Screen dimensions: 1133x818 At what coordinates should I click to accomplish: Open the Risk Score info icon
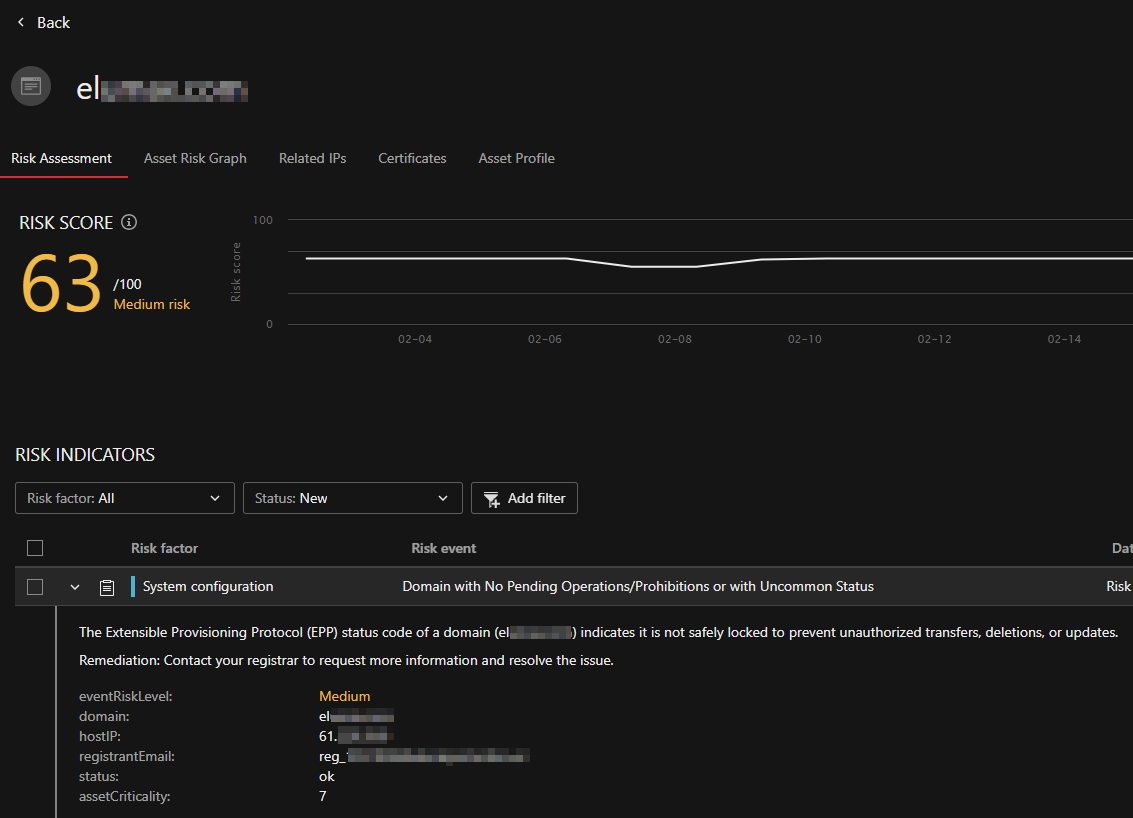tap(129, 222)
